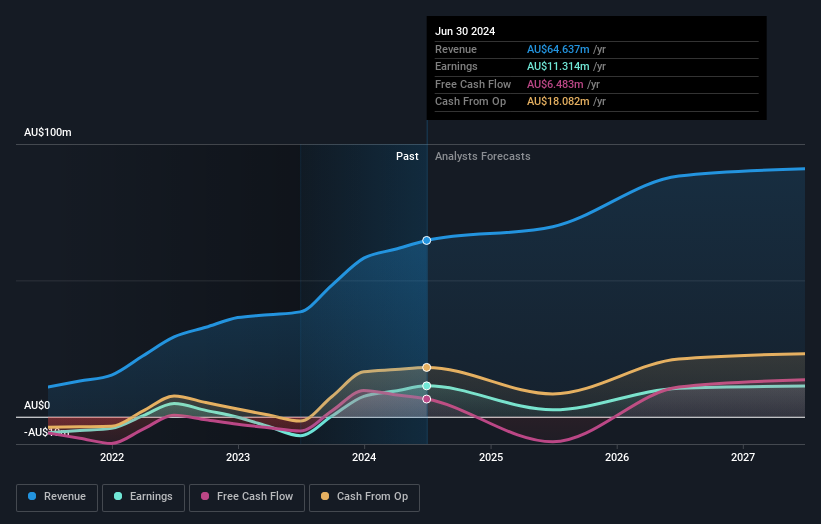Image resolution: width=821 pixels, height=524 pixels.
Task: Click the Jun 30 2024 tooltip date
Action: pos(465,31)
